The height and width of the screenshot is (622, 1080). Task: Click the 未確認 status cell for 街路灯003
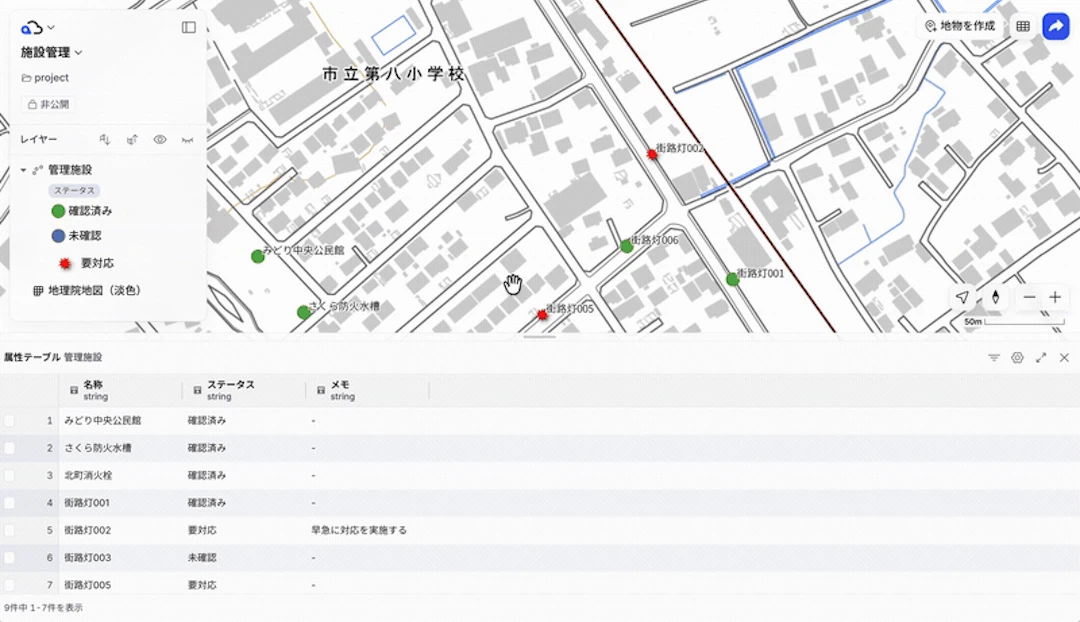pyautogui.click(x=244, y=558)
